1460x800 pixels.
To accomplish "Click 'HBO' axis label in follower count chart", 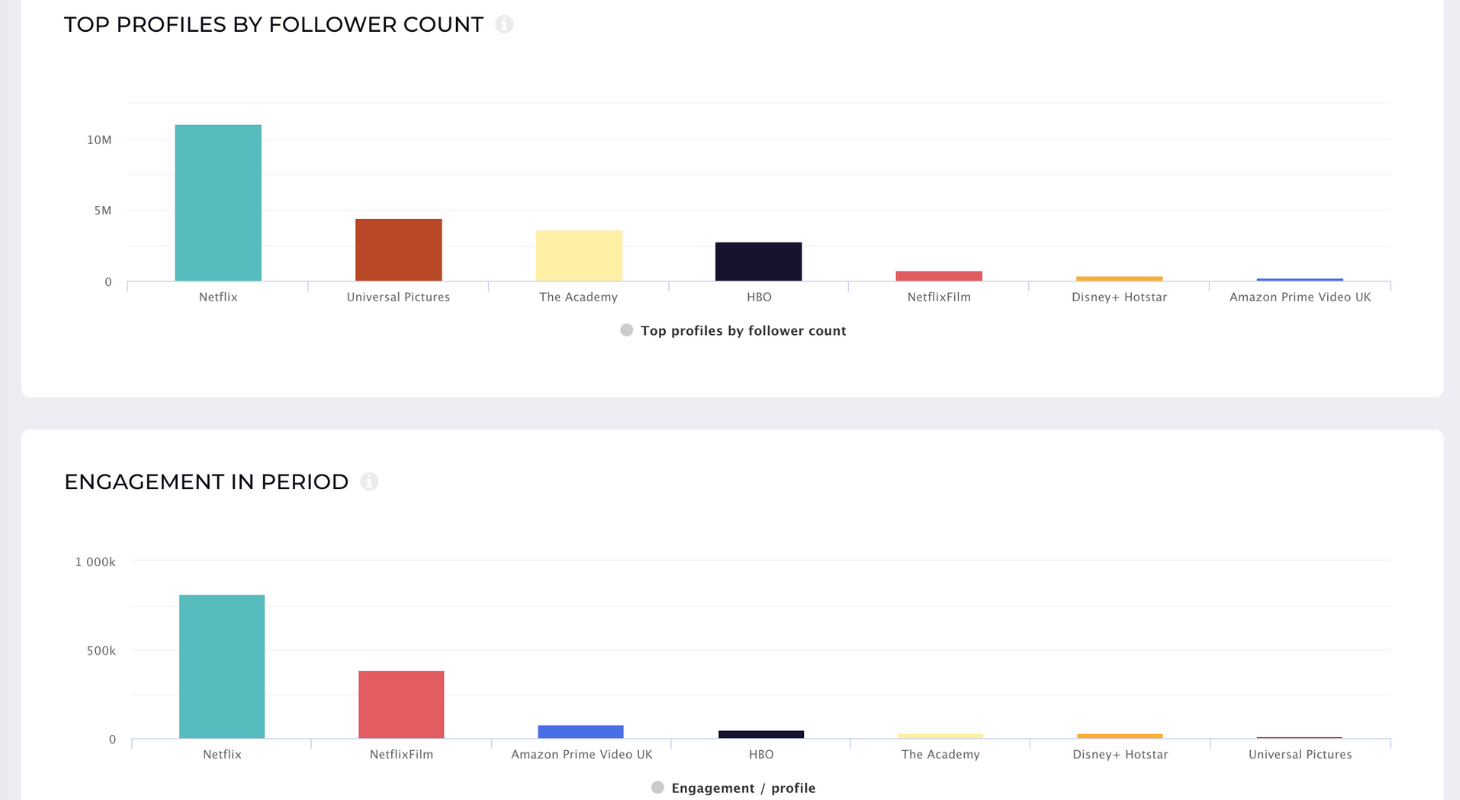I will [x=759, y=297].
